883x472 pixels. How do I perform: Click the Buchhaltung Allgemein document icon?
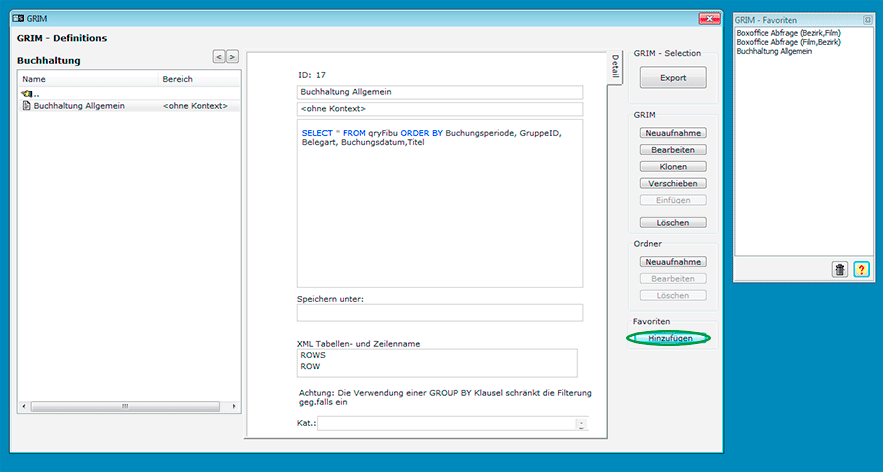pyautogui.click(x=26, y=105)
